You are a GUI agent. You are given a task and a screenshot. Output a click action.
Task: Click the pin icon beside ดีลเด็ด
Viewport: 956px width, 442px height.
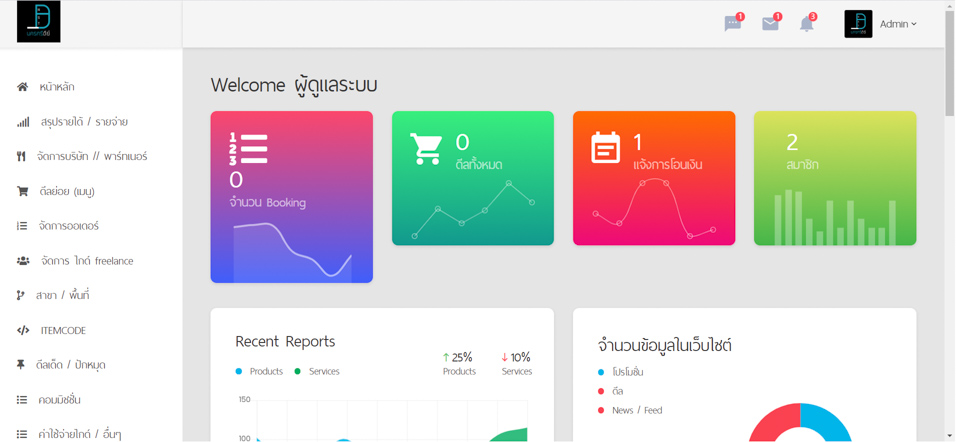pos(21,365)
